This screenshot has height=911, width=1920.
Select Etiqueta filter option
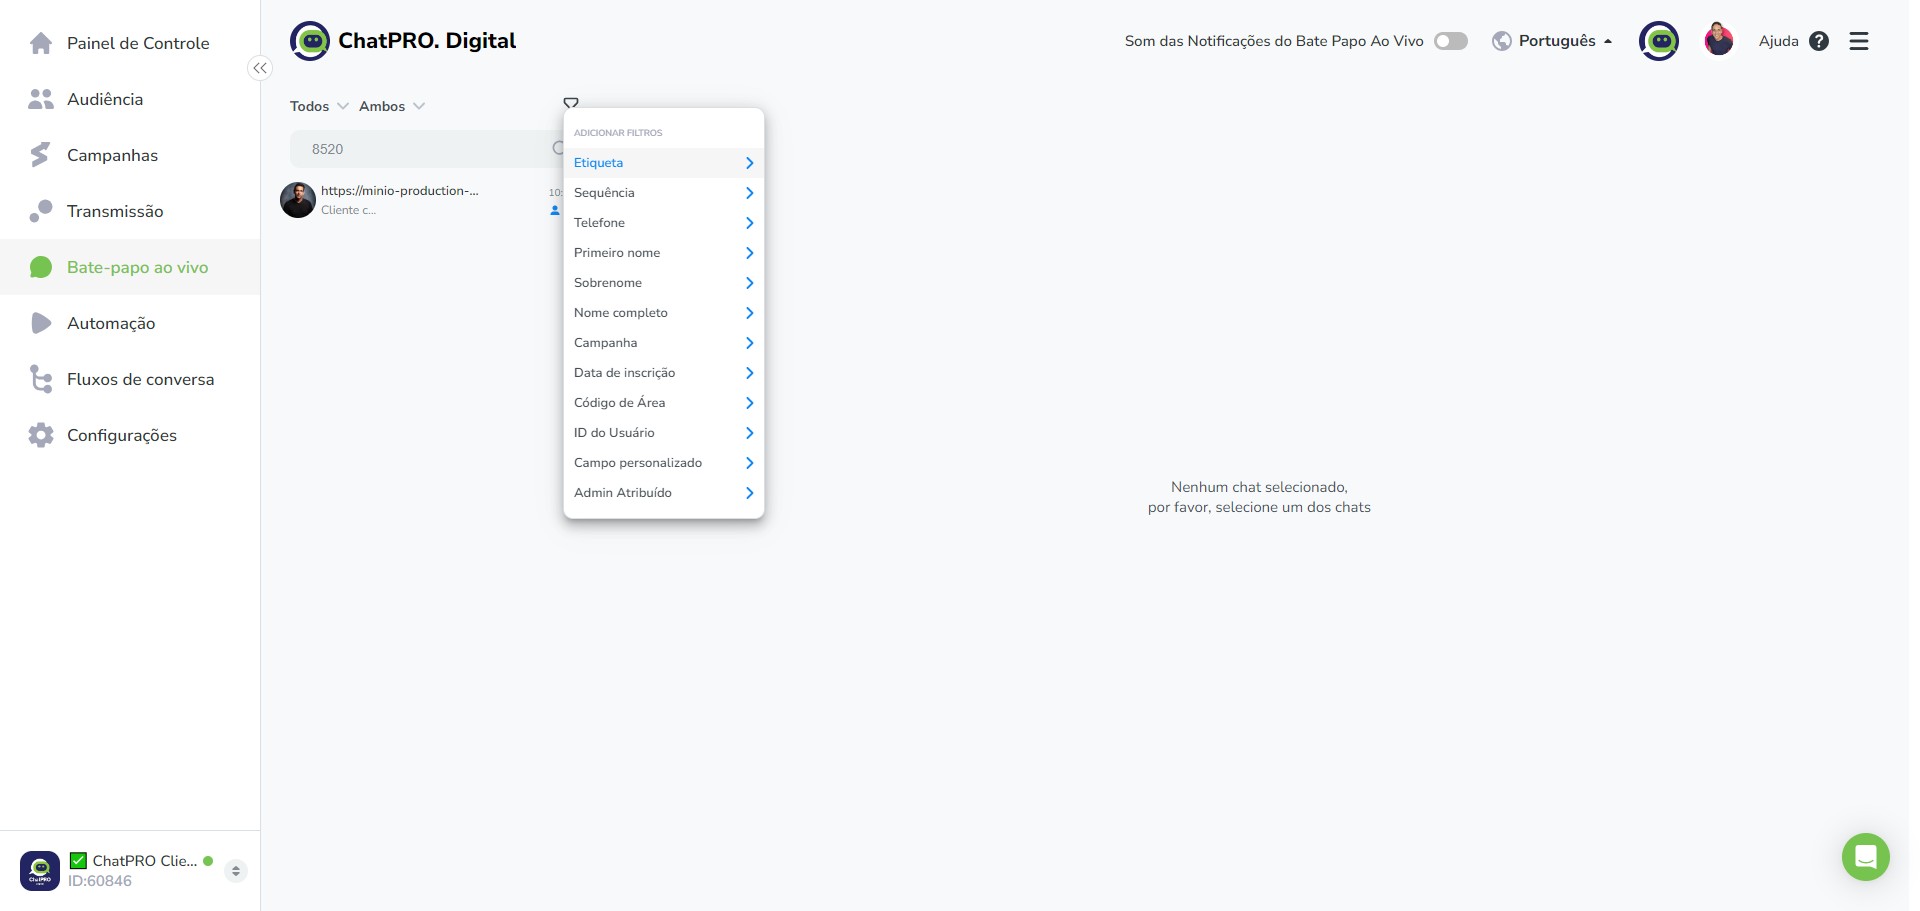pyautogui.click(x=664, y=163)
